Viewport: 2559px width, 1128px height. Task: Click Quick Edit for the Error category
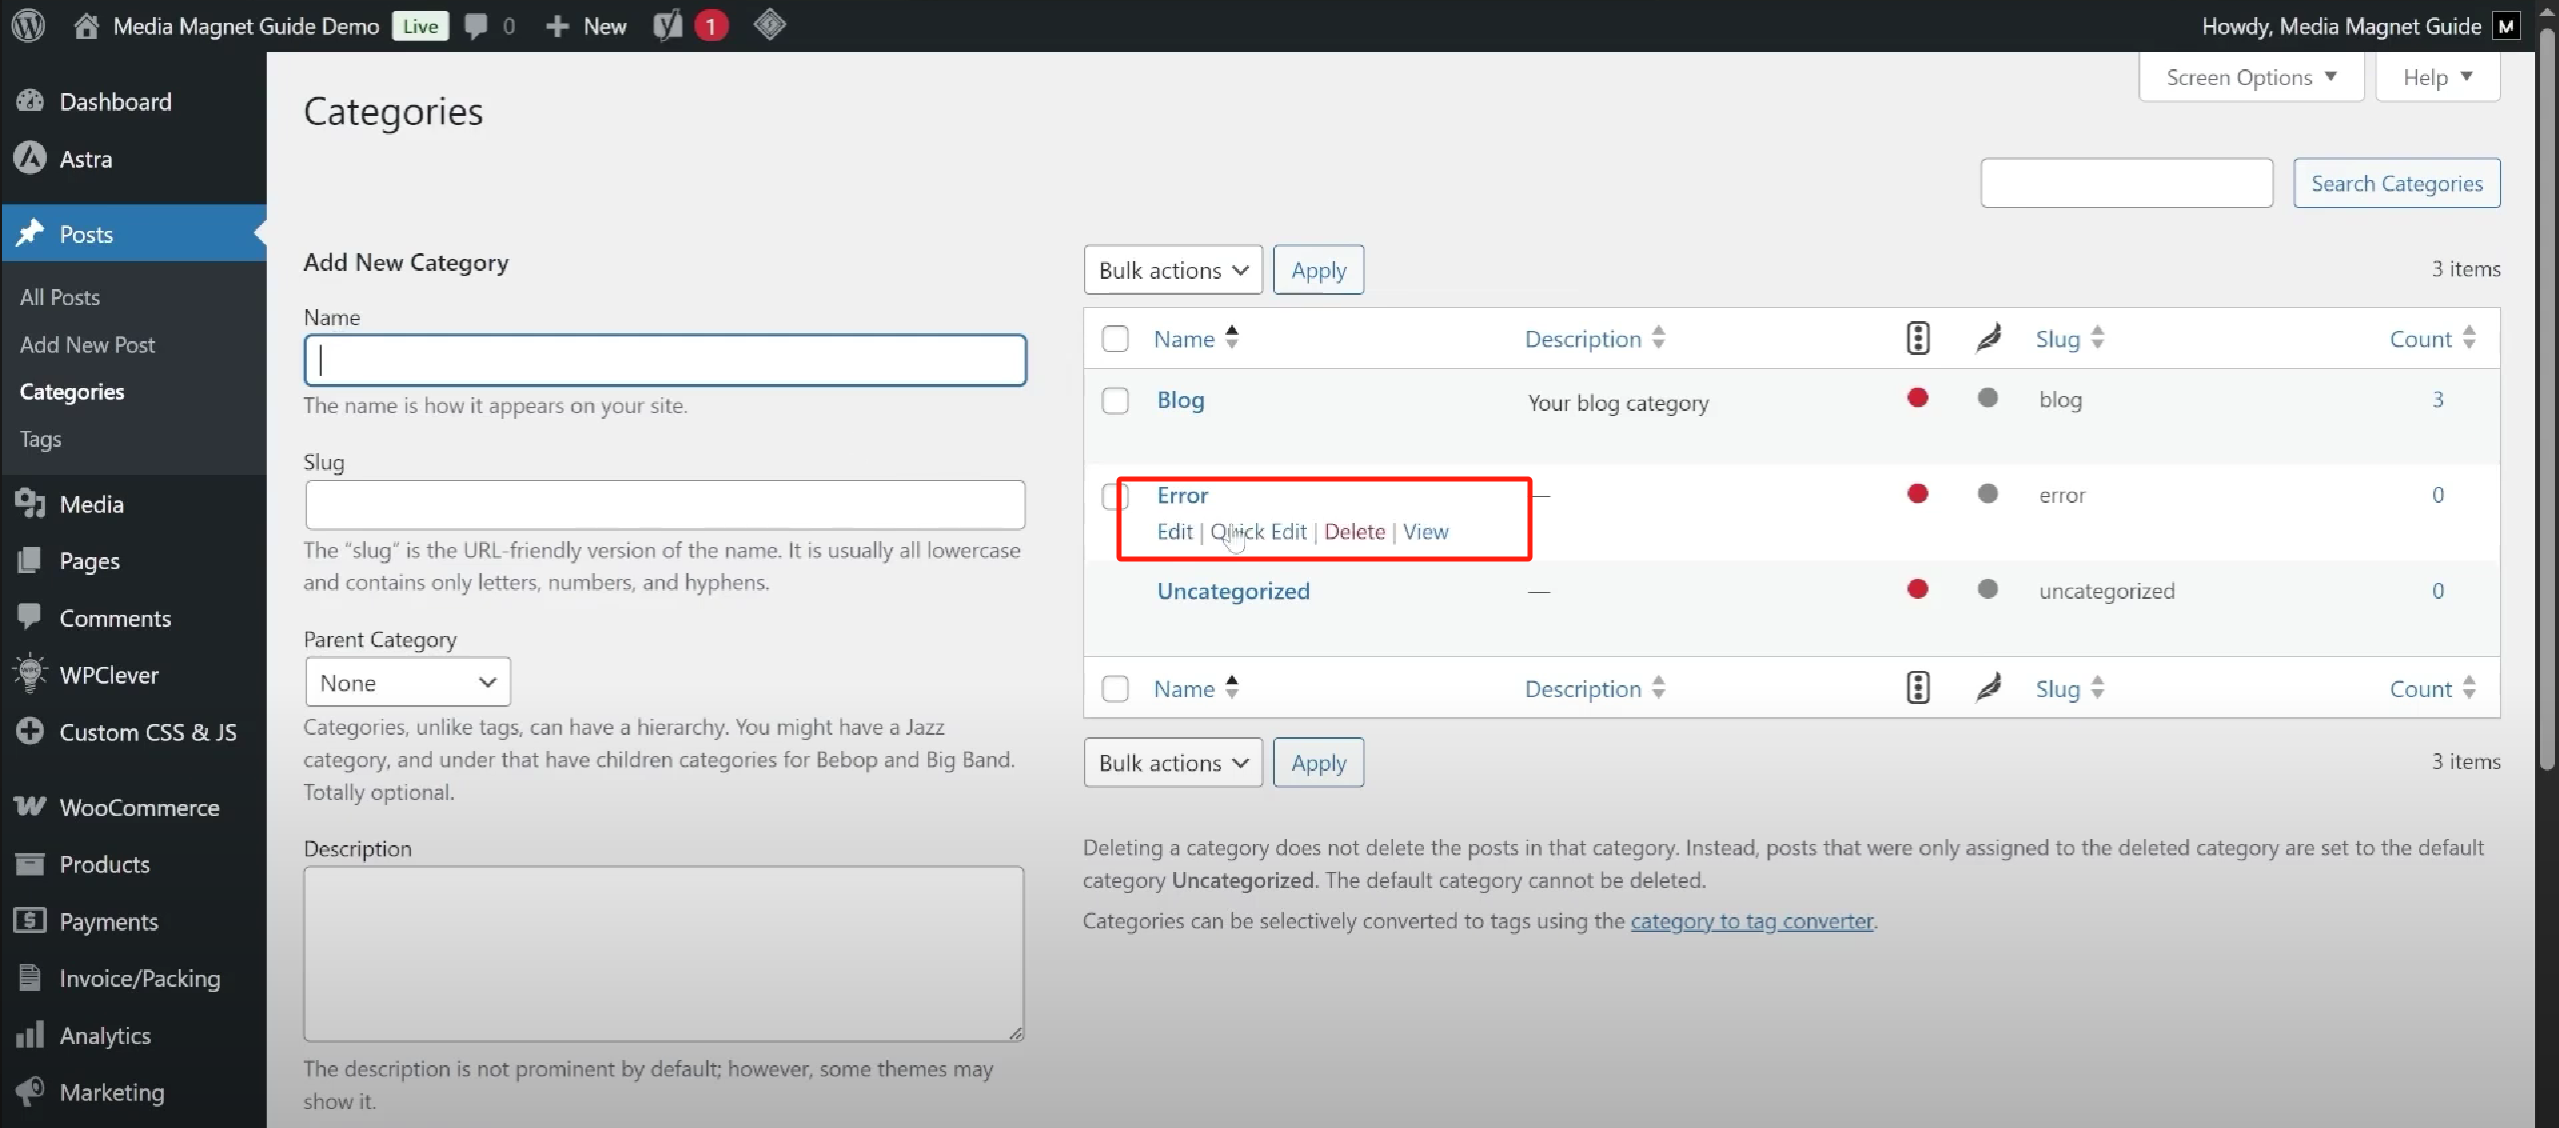(1259, 532)
